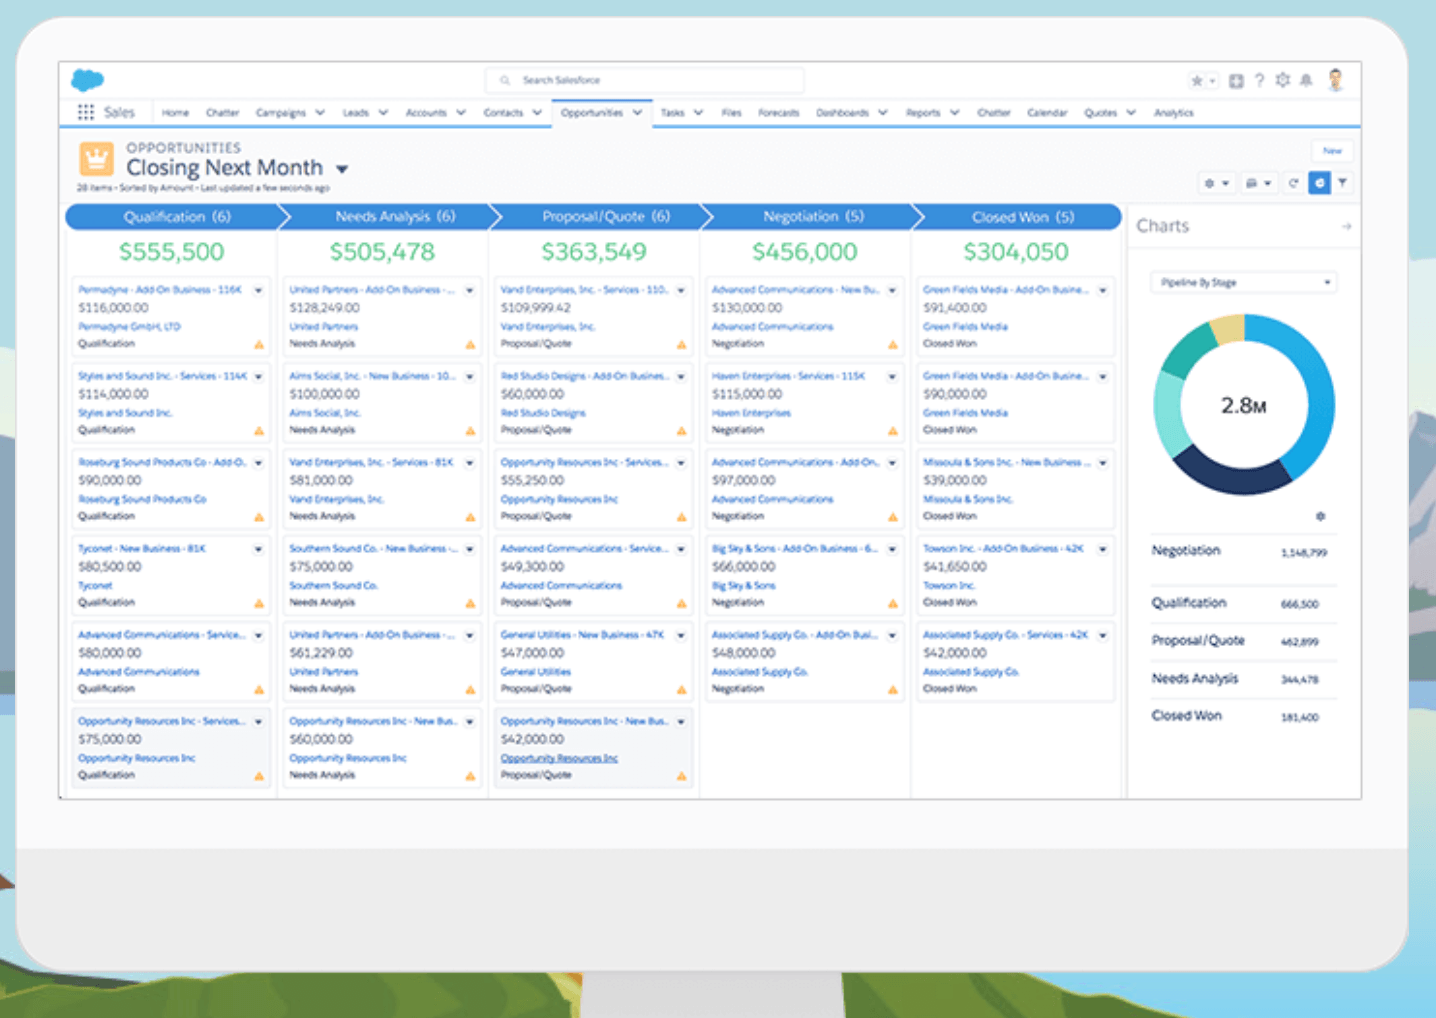Open Pipeline By Stage chart dropdown
Viewport: 1436px width, 1018px height.
(x=1243, y=283)
